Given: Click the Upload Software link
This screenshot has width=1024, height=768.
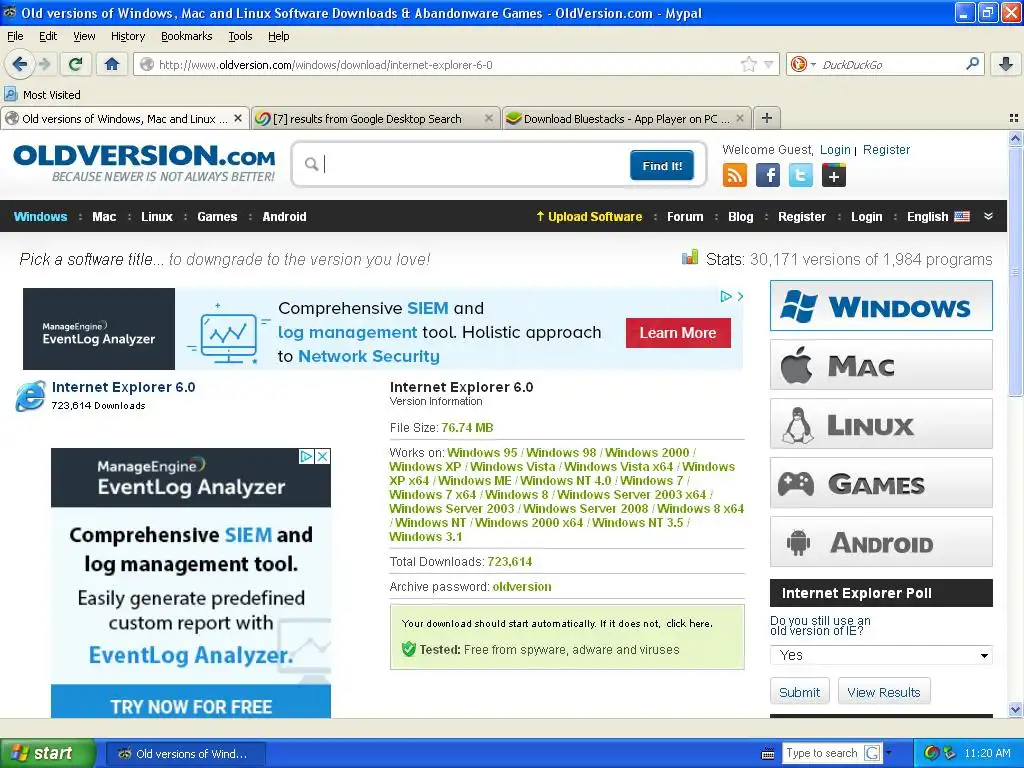Looking at the screenshot, I should point(588,217).
